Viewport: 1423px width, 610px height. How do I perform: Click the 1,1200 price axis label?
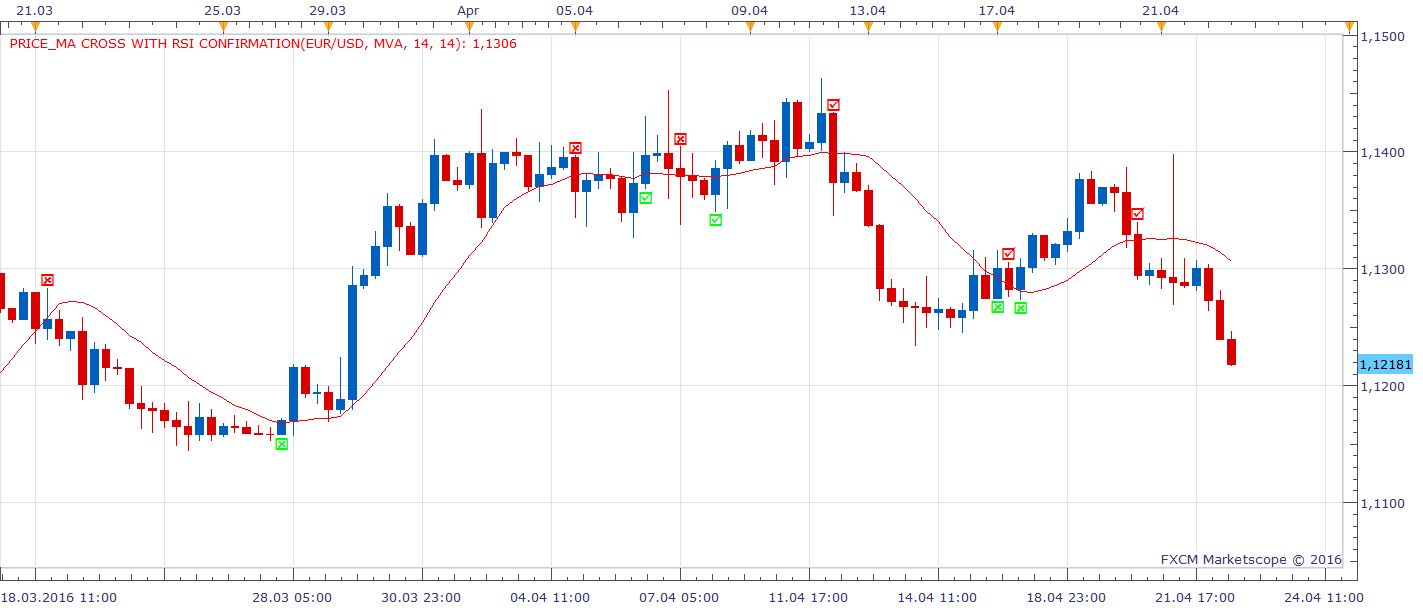click(1383, 386)
